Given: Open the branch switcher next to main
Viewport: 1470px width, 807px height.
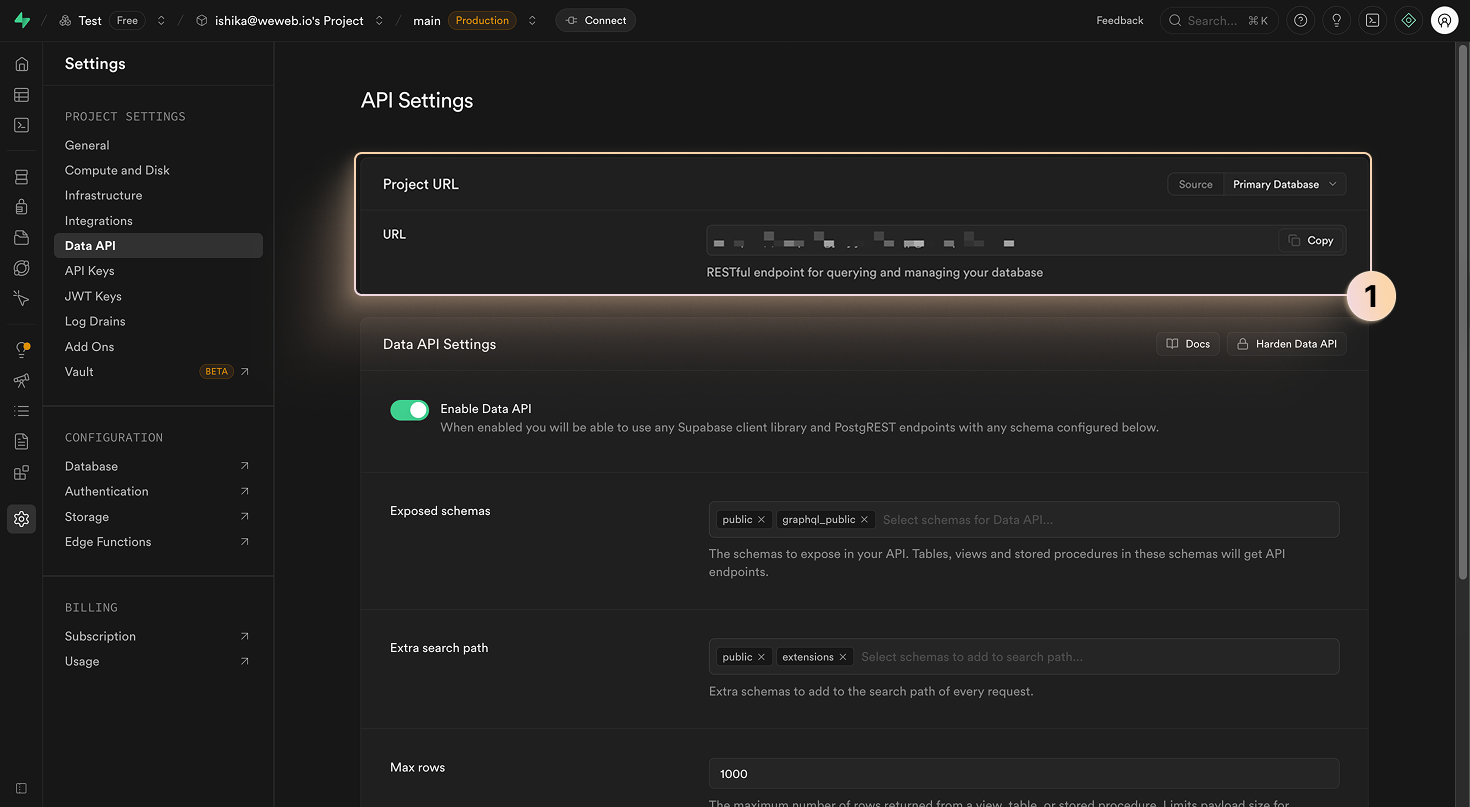Looking at the screenshot, I should tap(531, 20).
